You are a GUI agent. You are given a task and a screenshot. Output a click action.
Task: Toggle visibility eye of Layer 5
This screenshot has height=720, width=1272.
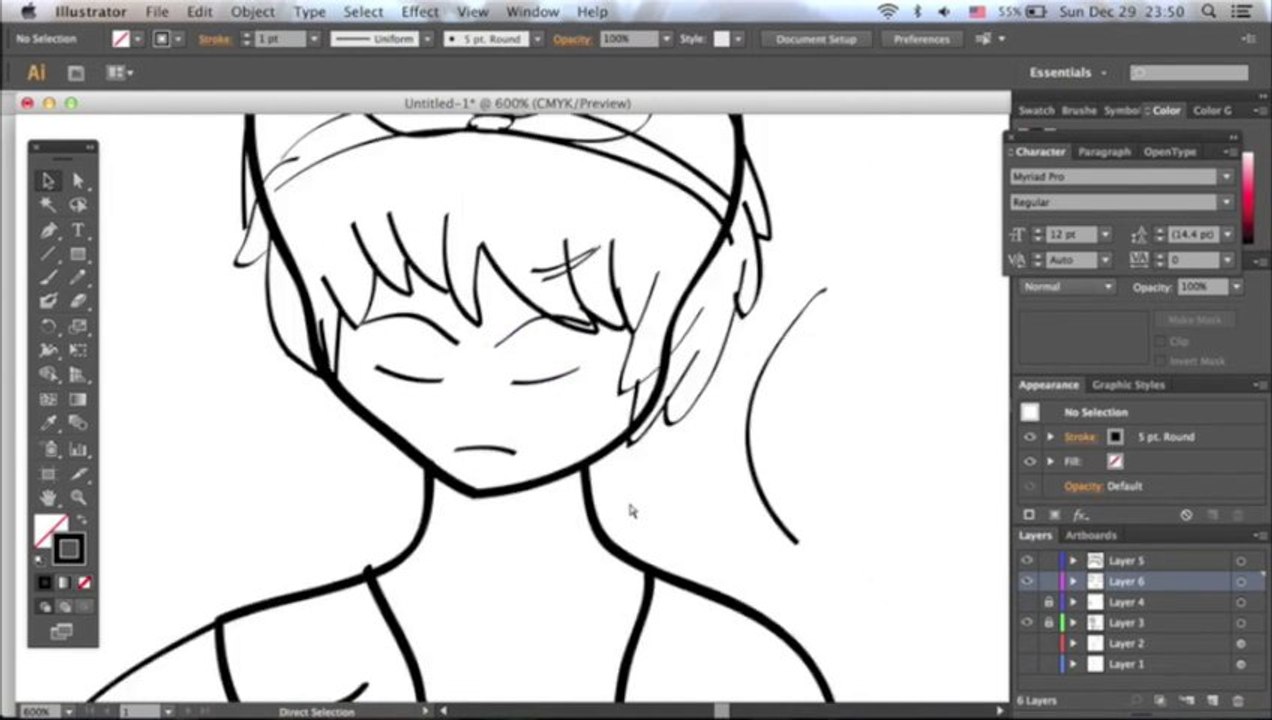click(1027, 561)
